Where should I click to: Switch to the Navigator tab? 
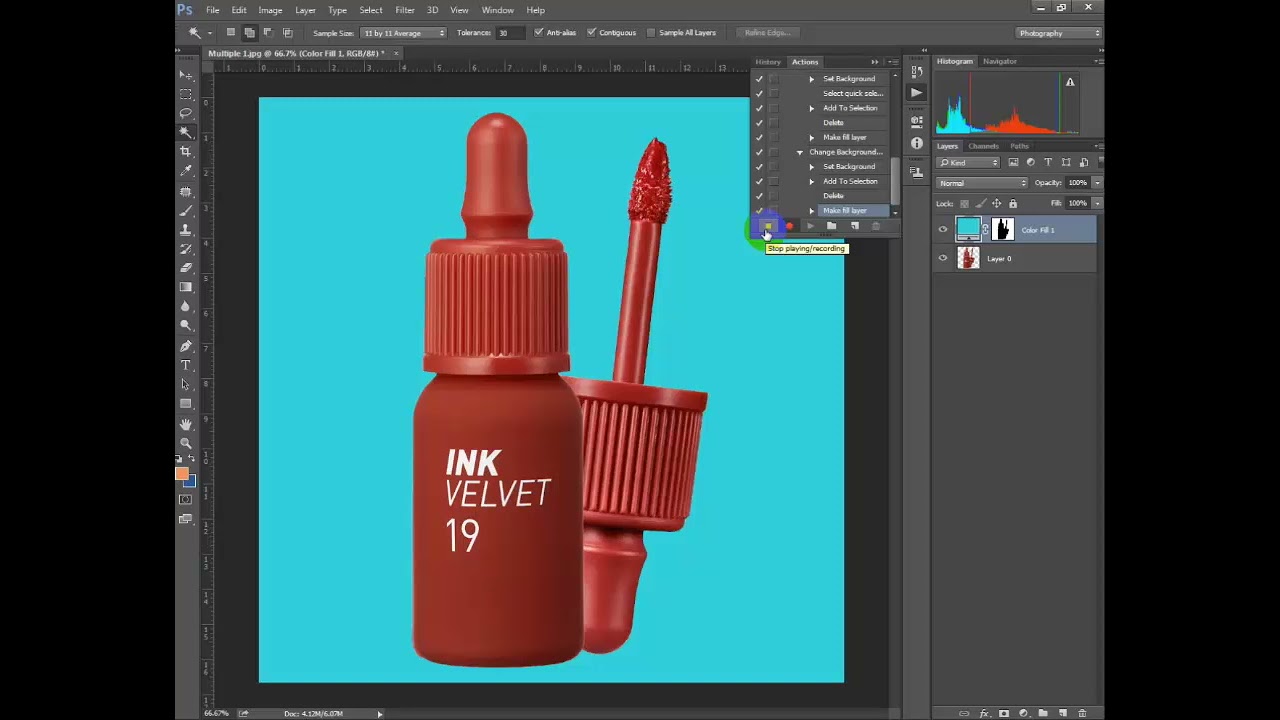(999, 61)
